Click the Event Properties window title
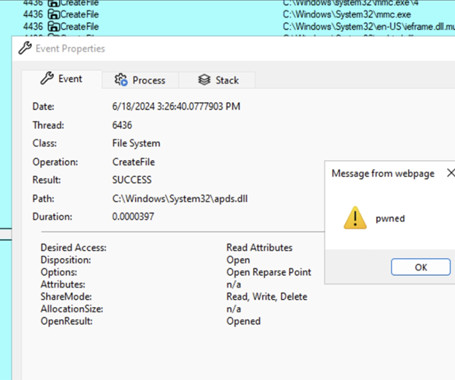This screenshot has height=380, width=455. point(70,49)
